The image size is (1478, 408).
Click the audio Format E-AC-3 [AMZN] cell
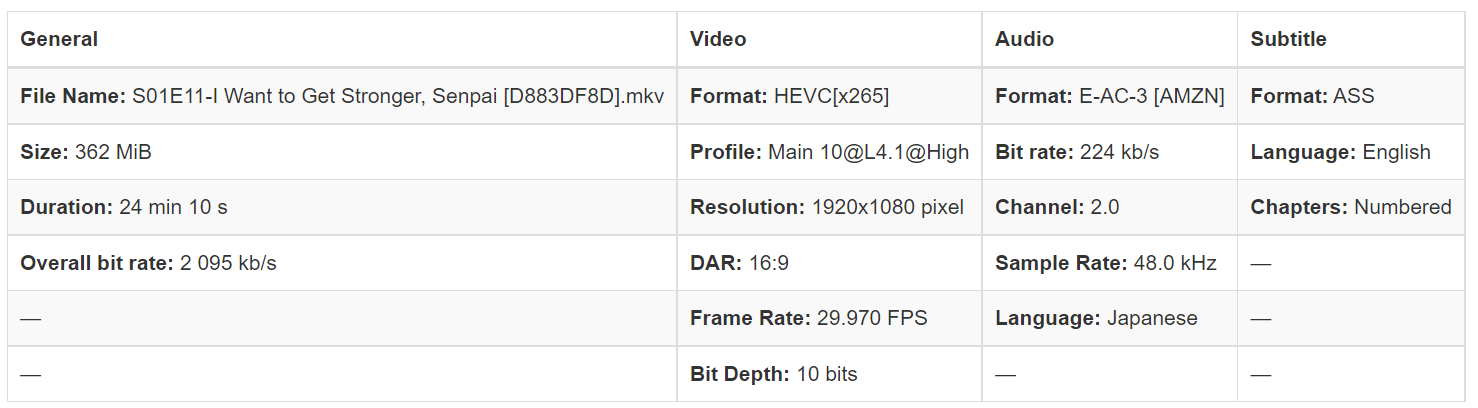(x=1109, y=97)
